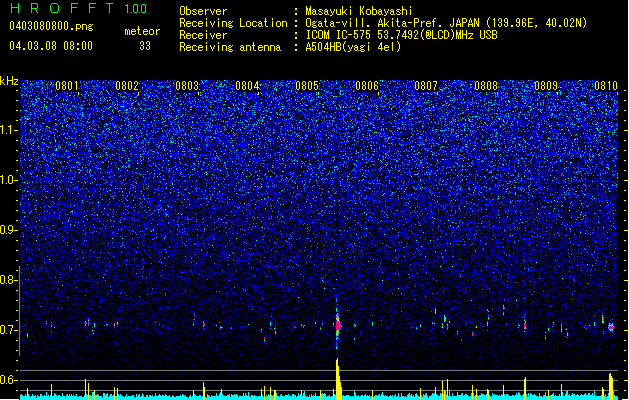Click the observer name Masayuki Kobayashi
This screenshot has width=629, height=400.
click(x=359, y=11)
